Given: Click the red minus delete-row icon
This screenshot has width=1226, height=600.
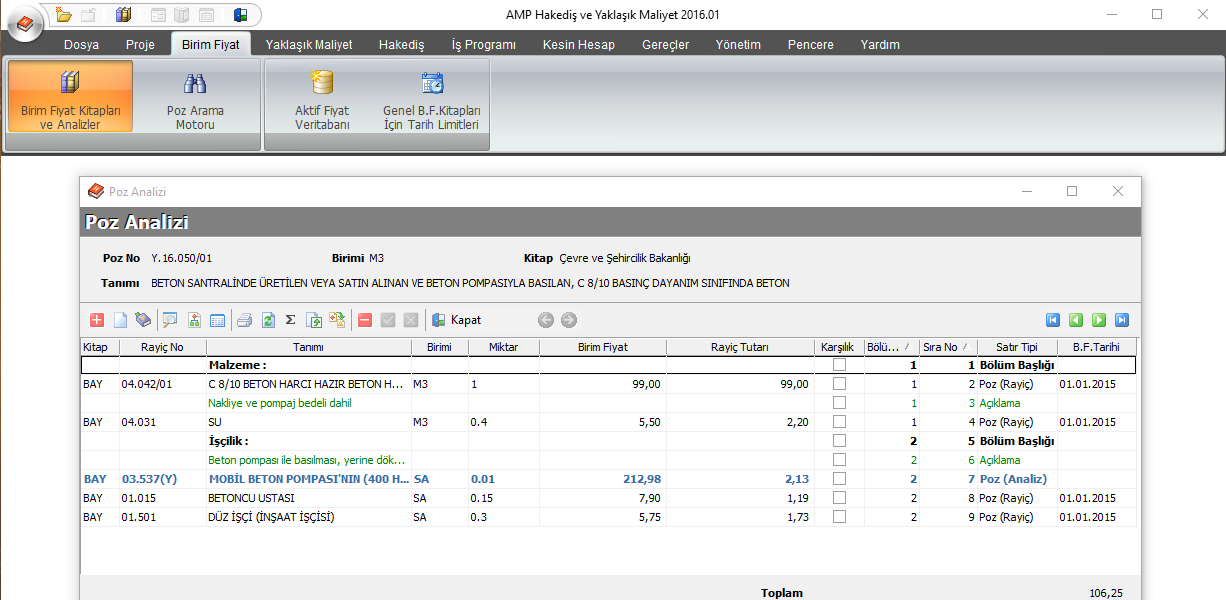Looking at the screenshot, I should 365,320.
